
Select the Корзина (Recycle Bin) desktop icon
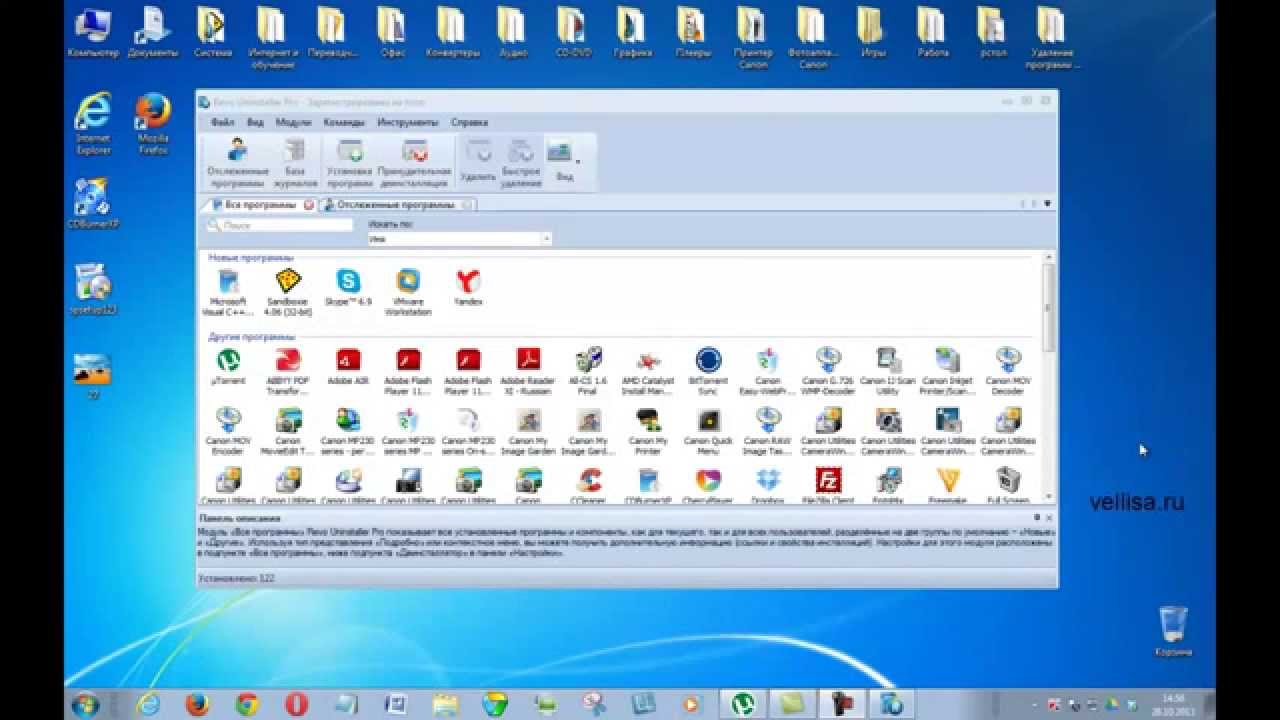point(1173,631)
